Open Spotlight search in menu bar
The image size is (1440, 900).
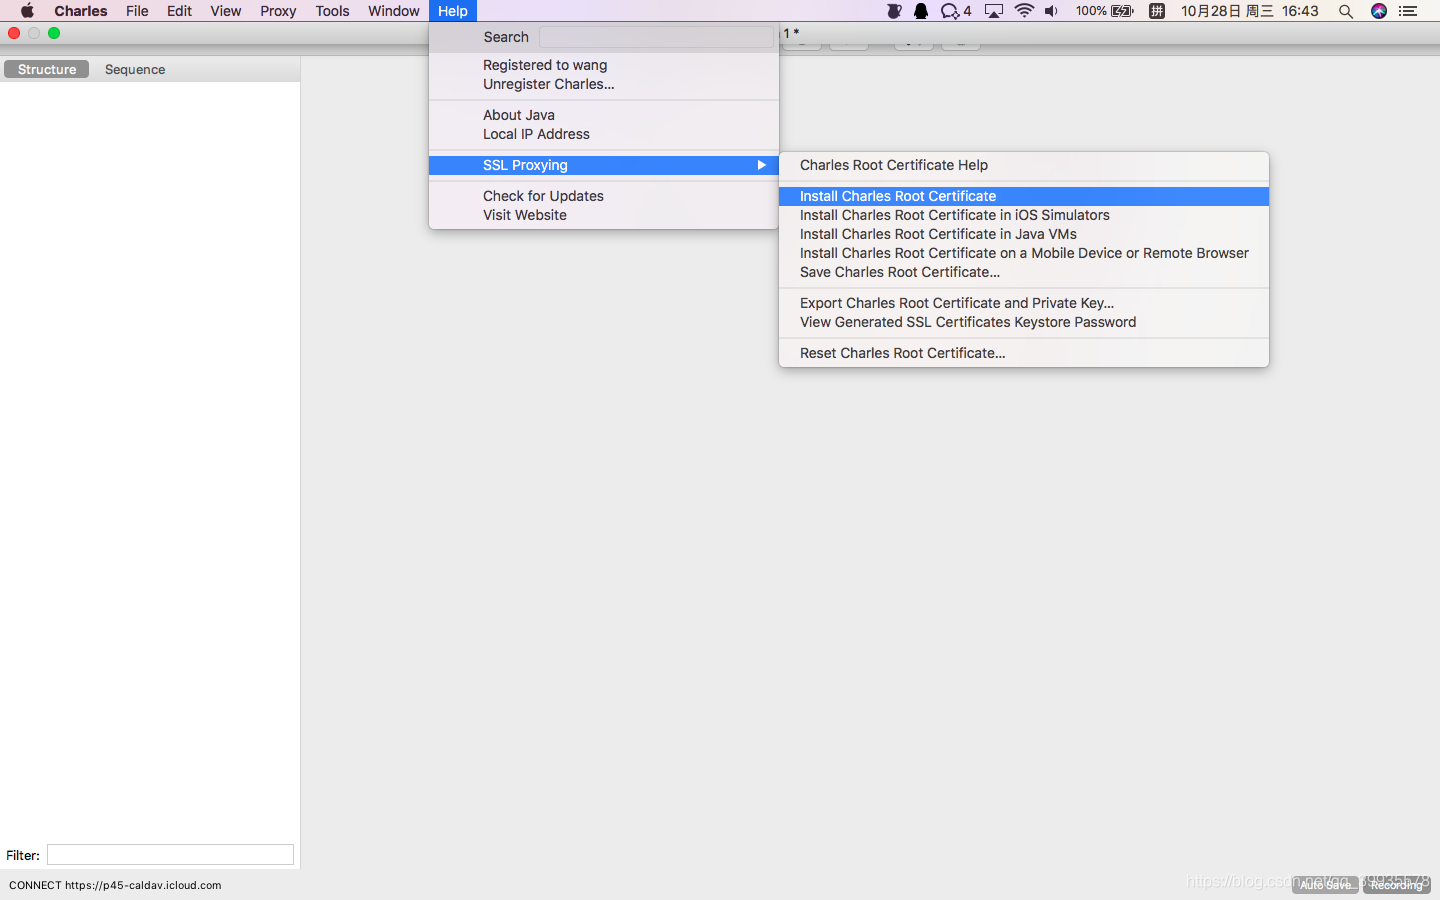[x=1346, y=11]
